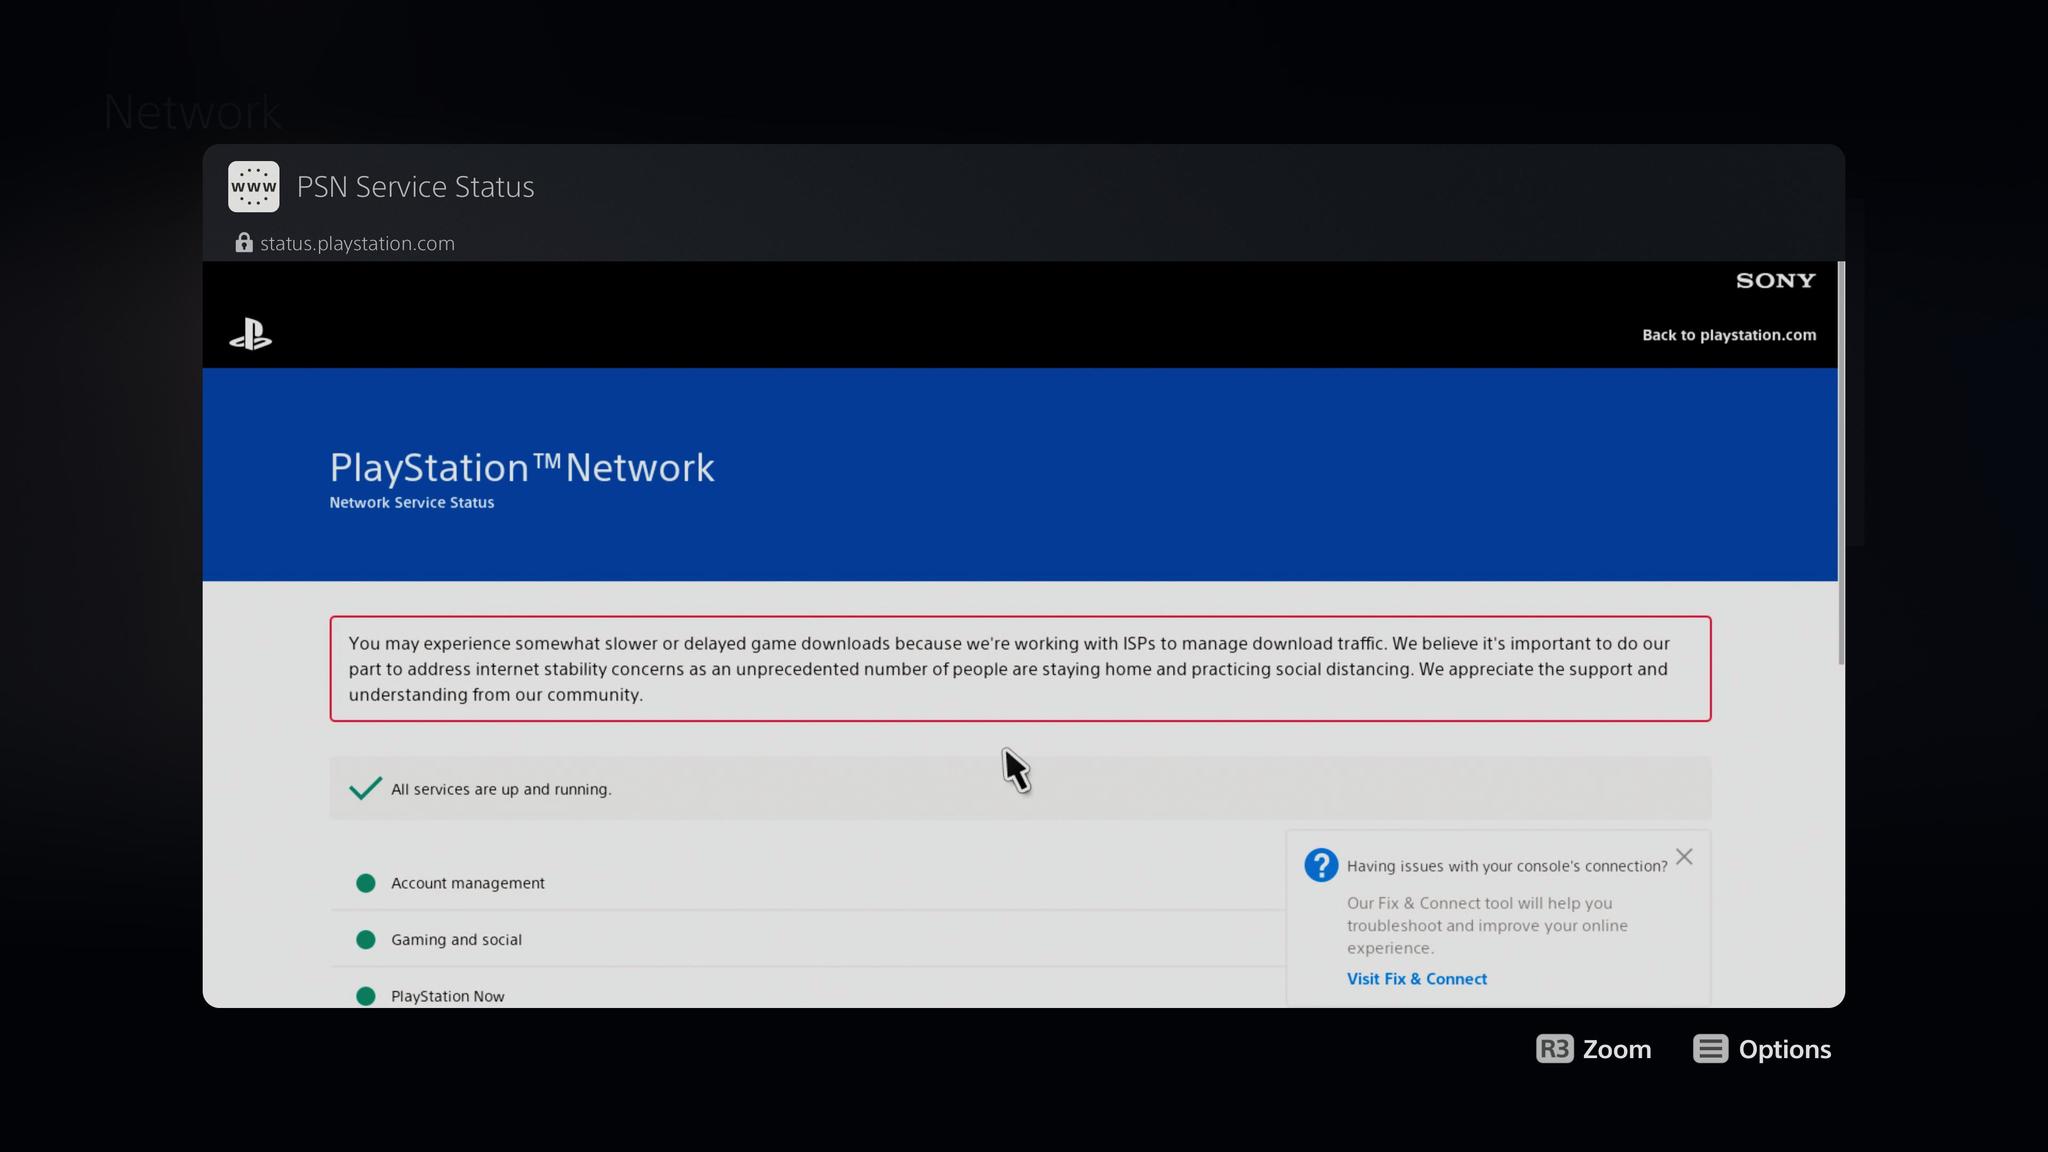Click the www browser icon
The height and width of the screenshot is (1152, 2048).
(x=253, y=187)
